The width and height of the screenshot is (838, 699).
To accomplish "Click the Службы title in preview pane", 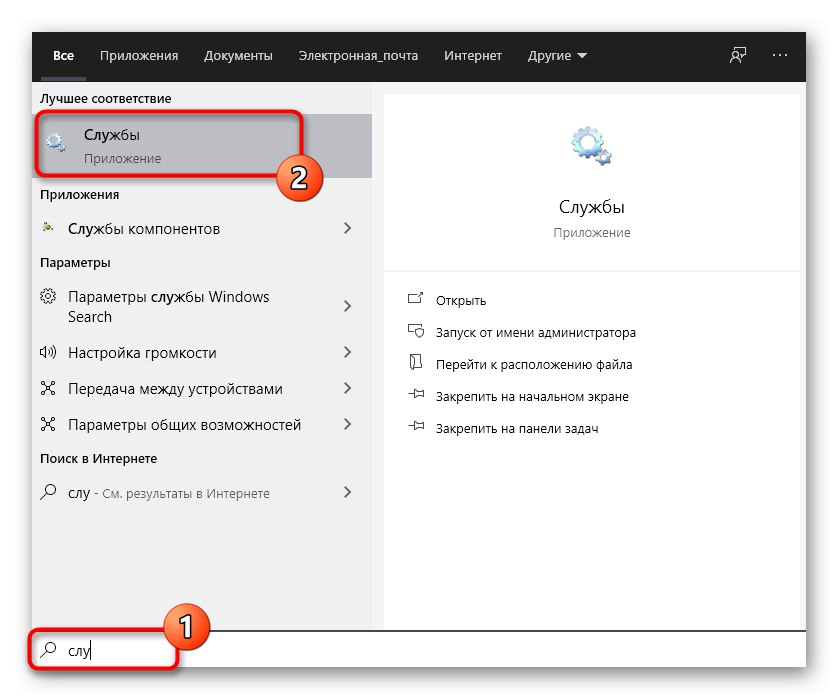I will (x=591, y=207).
